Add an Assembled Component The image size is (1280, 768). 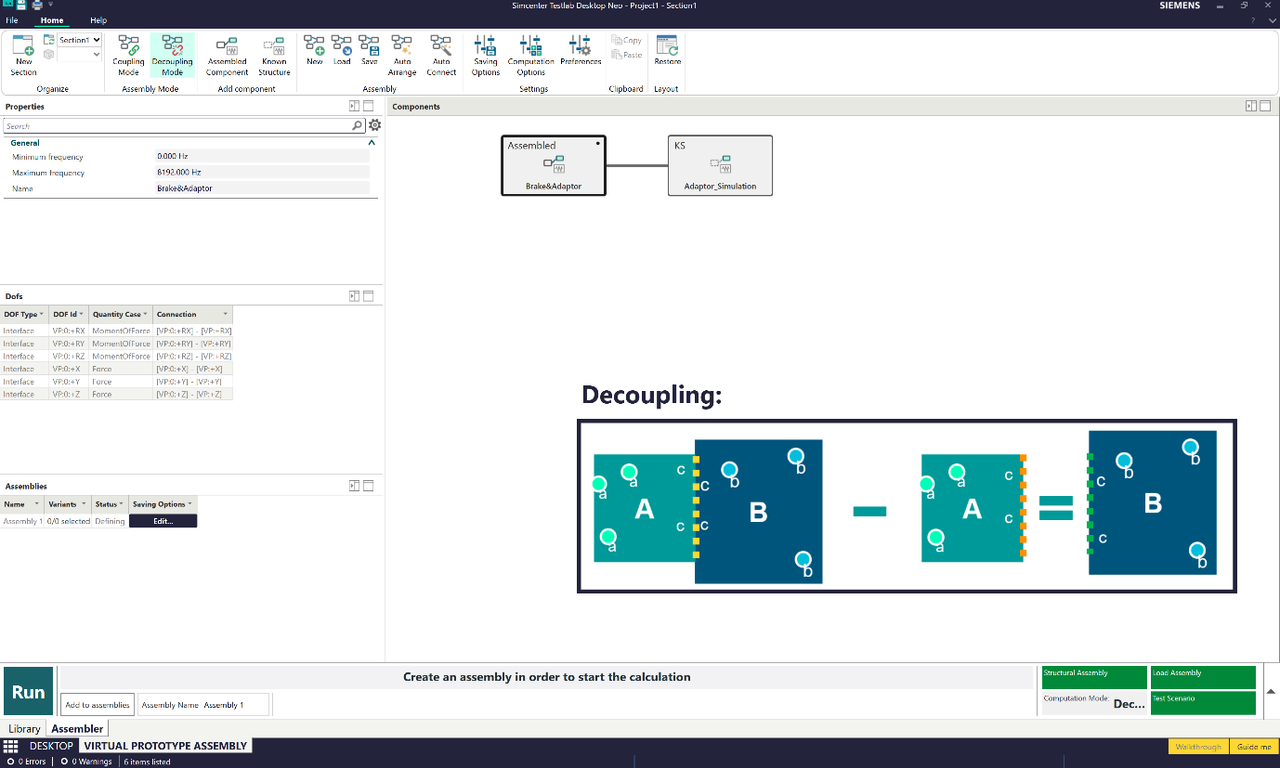pos(227,55)
